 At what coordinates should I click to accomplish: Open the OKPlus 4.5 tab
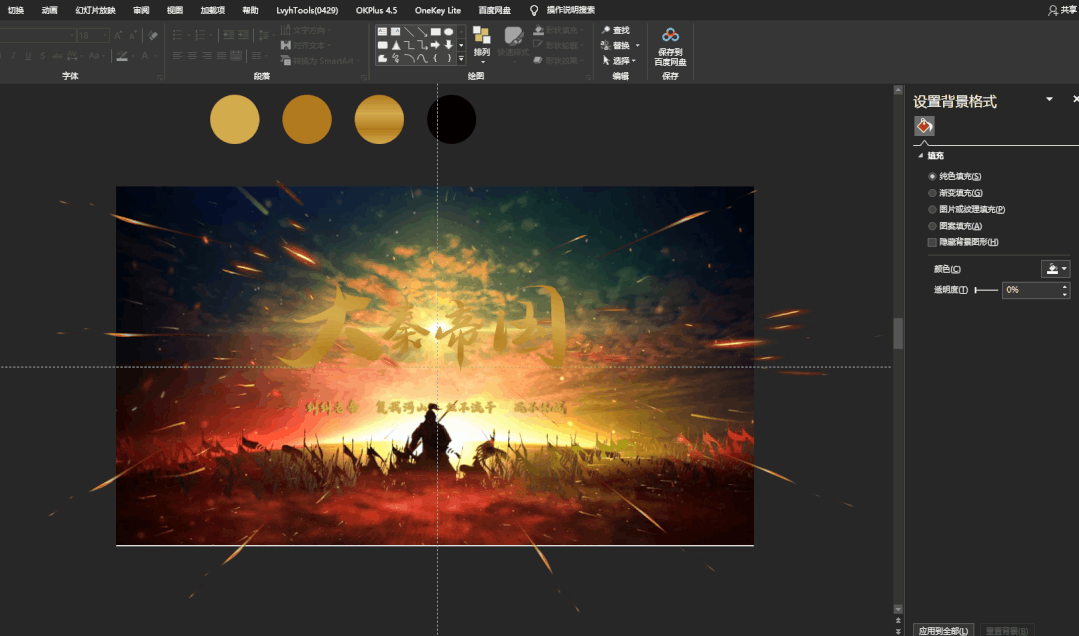click(x=376, y=10)
